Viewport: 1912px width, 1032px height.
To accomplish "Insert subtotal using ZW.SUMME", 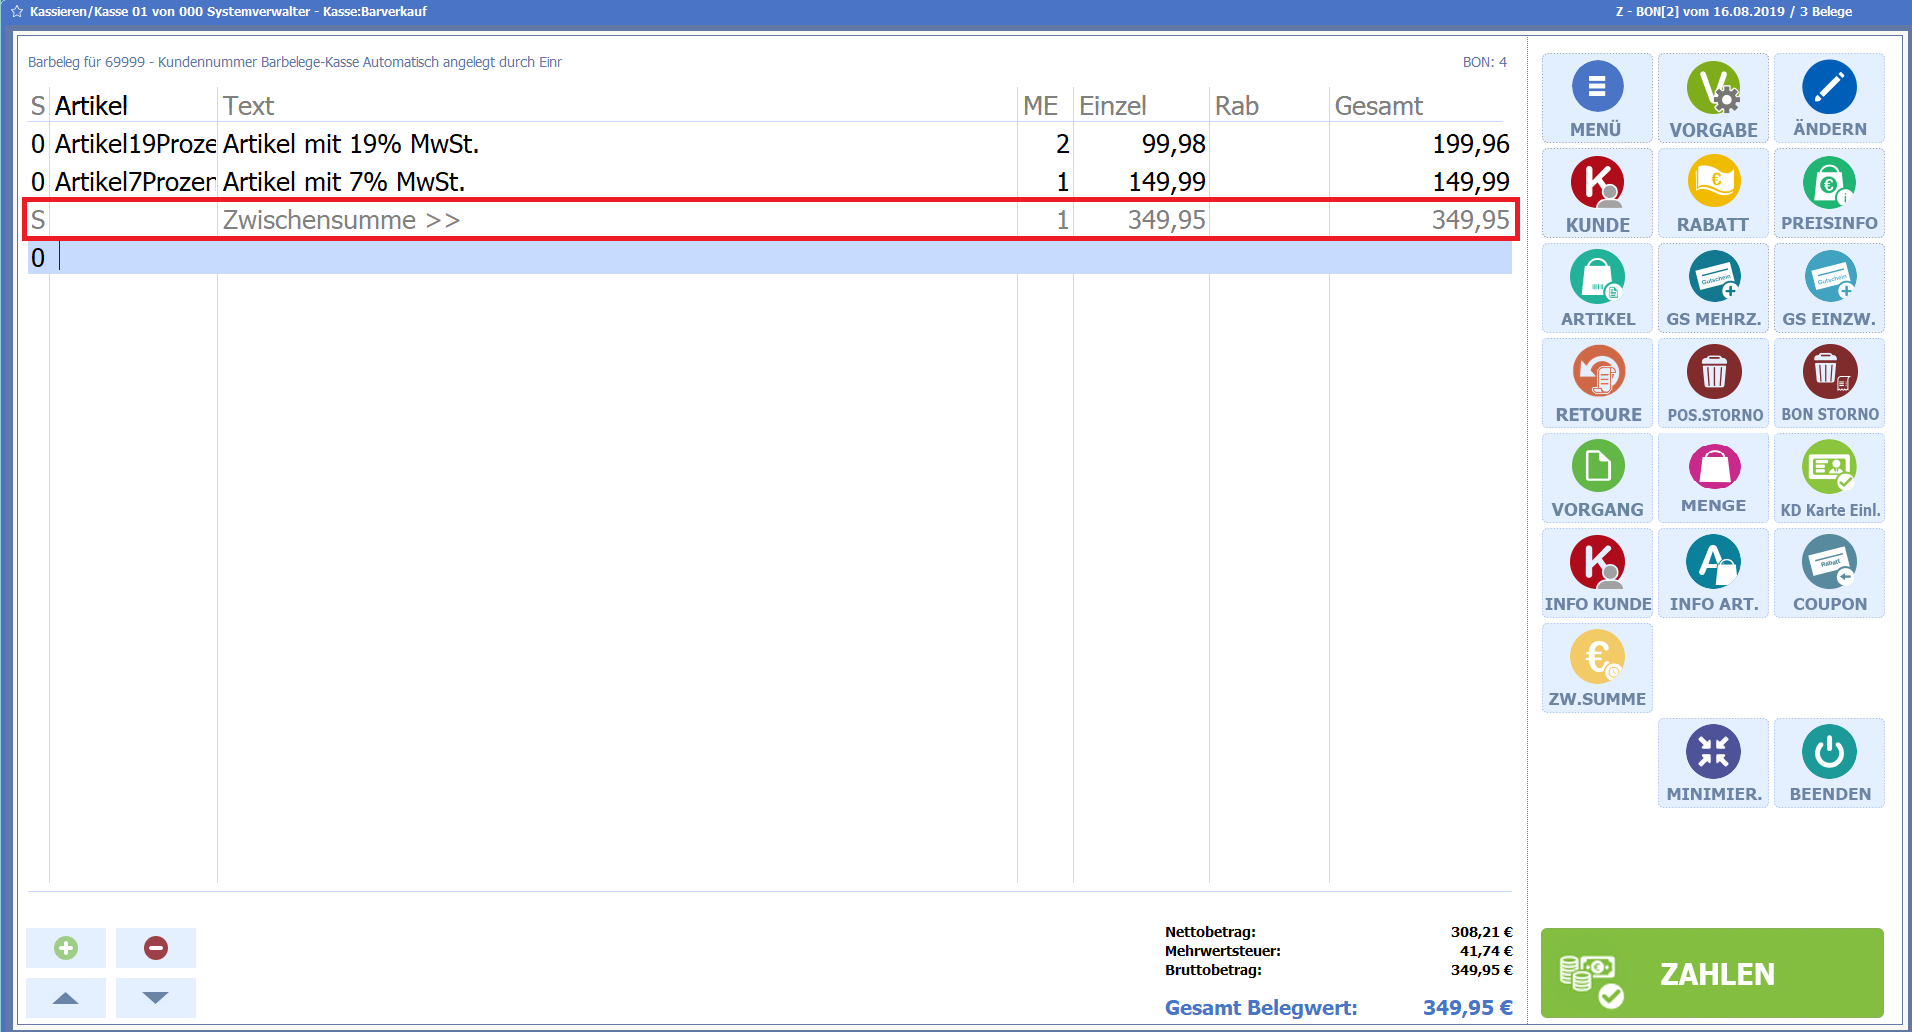I will (x=1597, y=668).
